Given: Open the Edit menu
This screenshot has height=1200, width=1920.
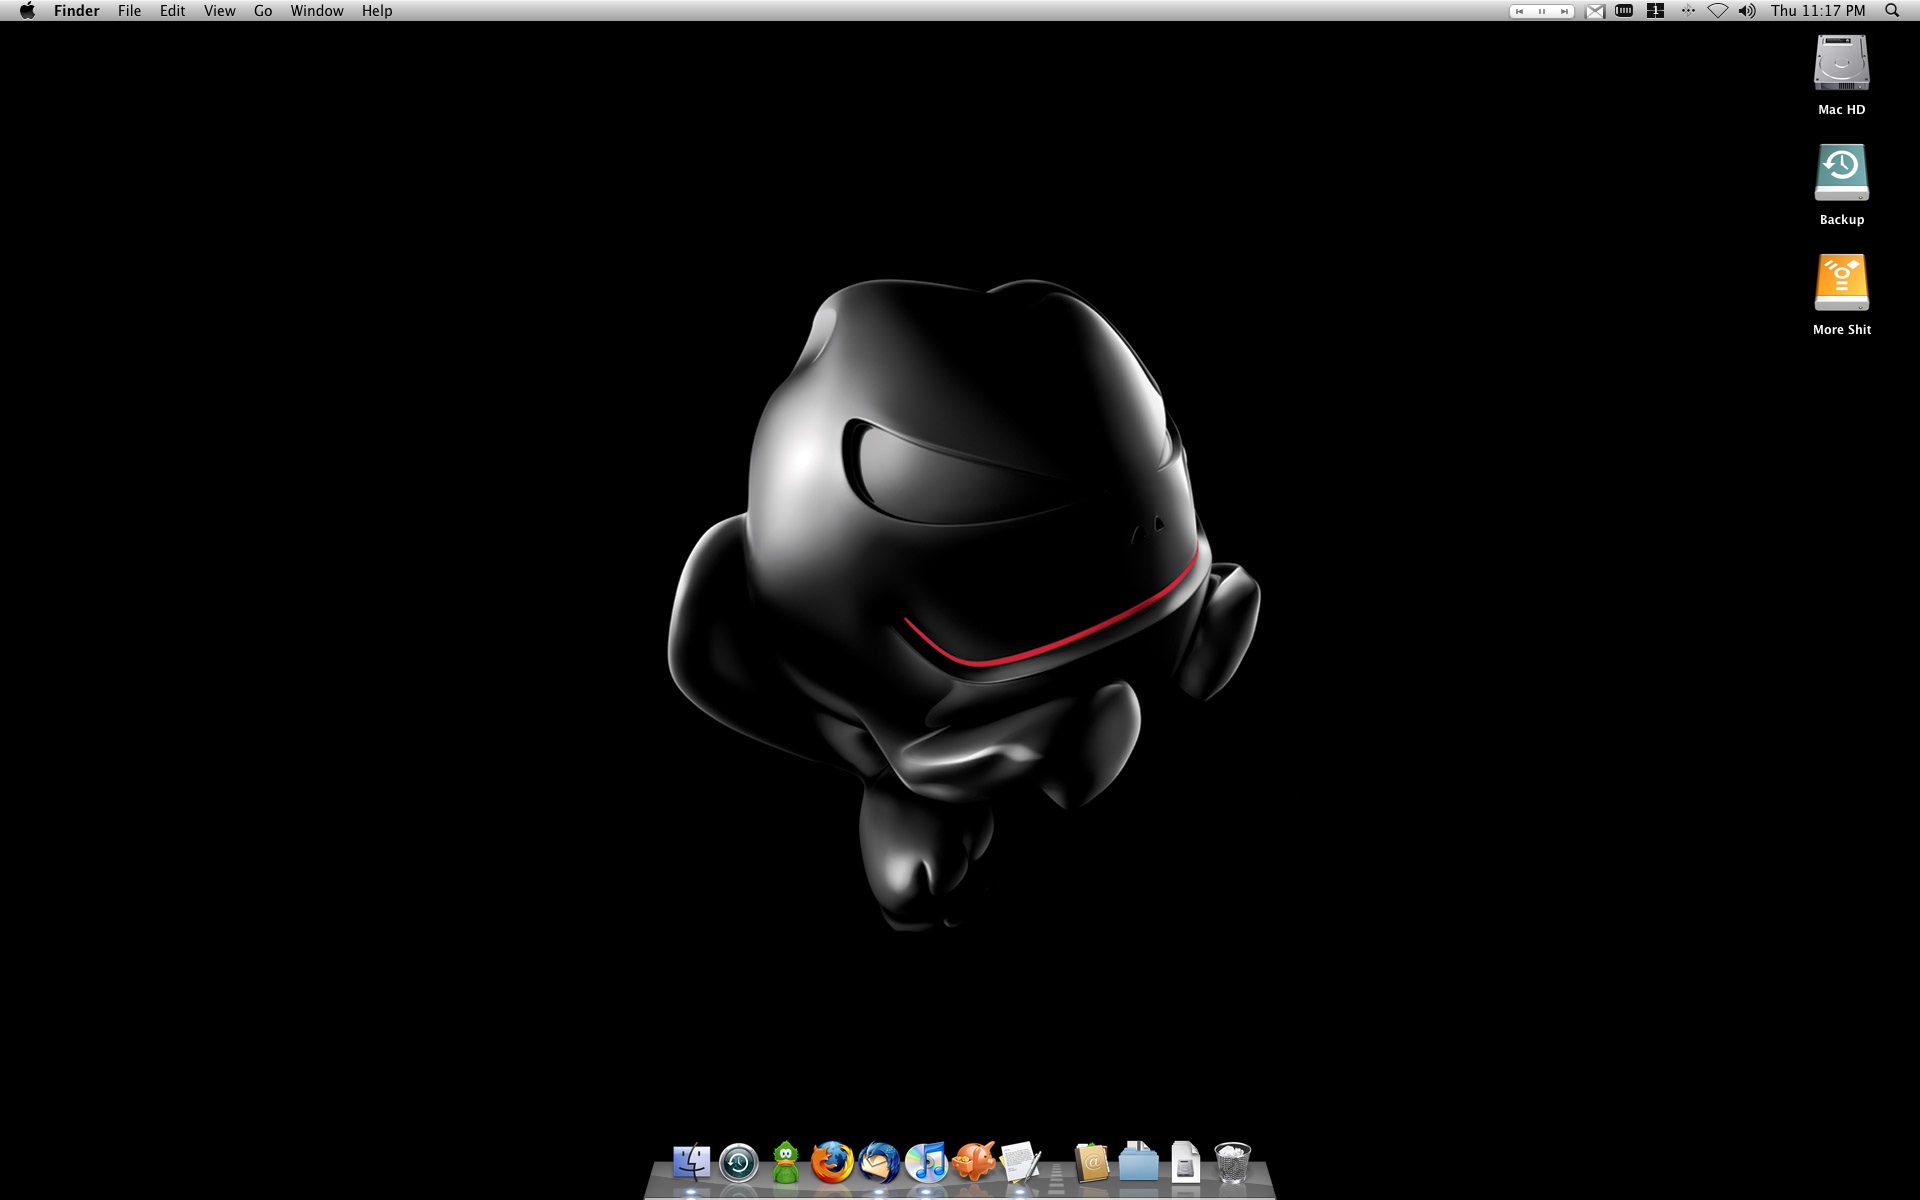Looking at the screenshot, I should coord(172,11).
